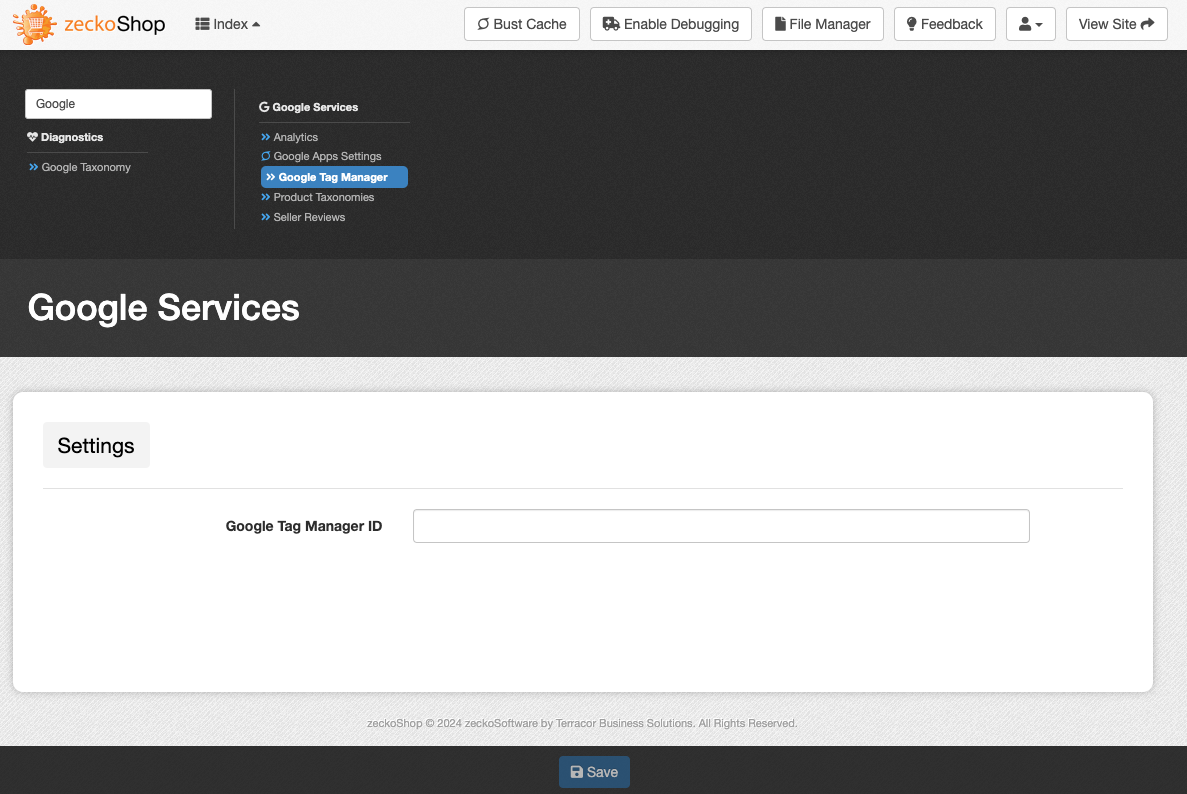Screen dimensions: 1187x794
Task: Click the Settings tab
Action: pyautogui.click(x=96, y=445)
